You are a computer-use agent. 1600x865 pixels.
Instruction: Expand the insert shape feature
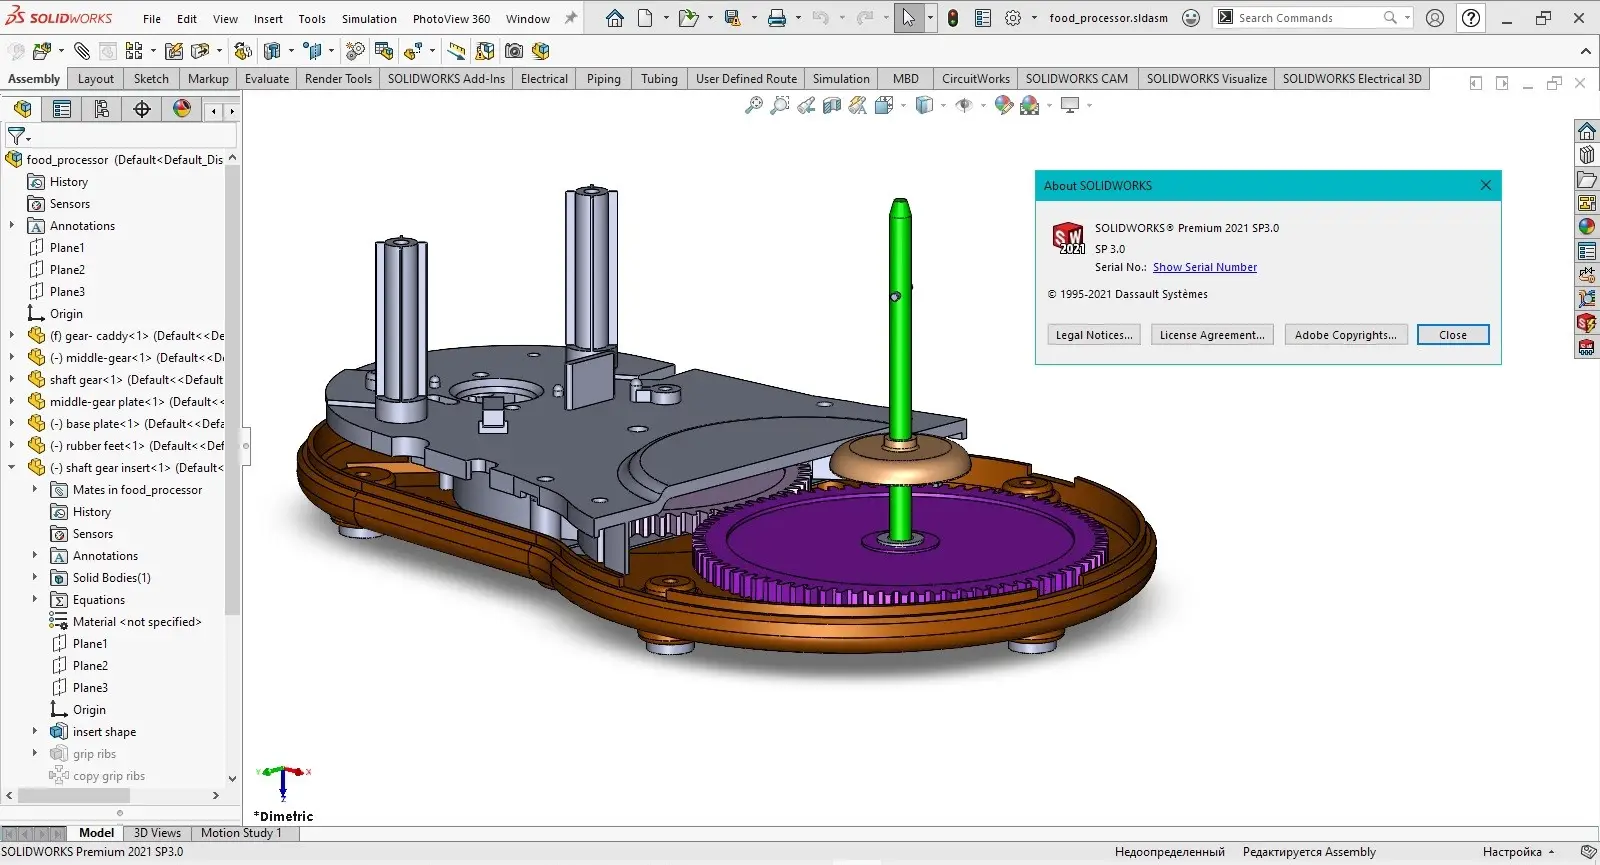(35, 732)
